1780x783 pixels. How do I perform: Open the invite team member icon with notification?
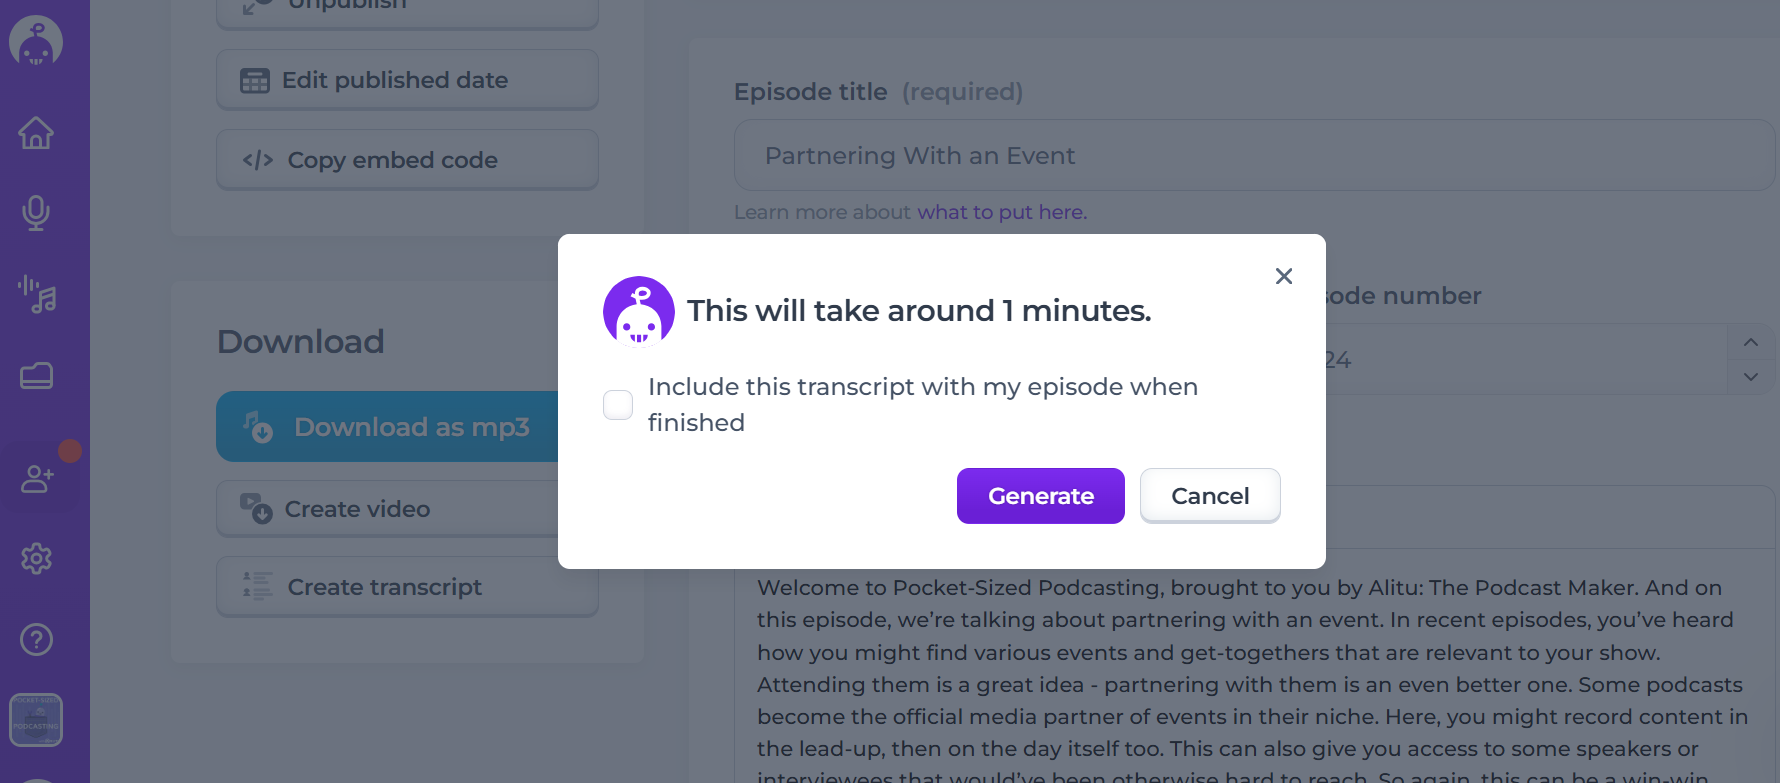click(x=38, y=478)
